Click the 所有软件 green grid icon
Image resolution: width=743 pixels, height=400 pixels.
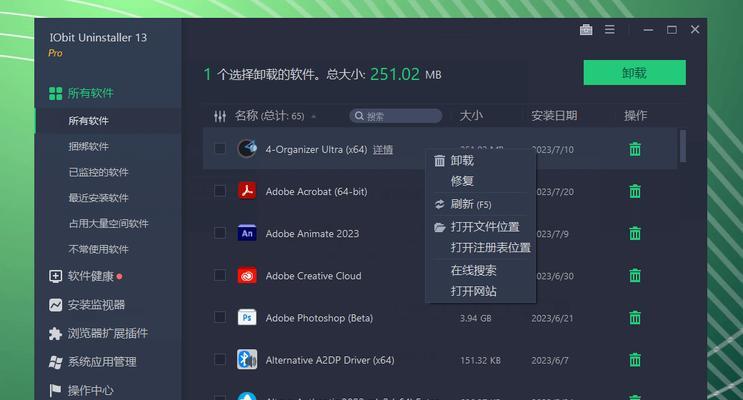coord(55,93)
